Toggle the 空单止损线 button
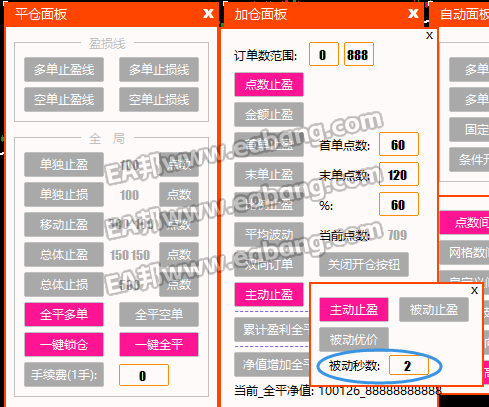 click(x=159, y=99)
